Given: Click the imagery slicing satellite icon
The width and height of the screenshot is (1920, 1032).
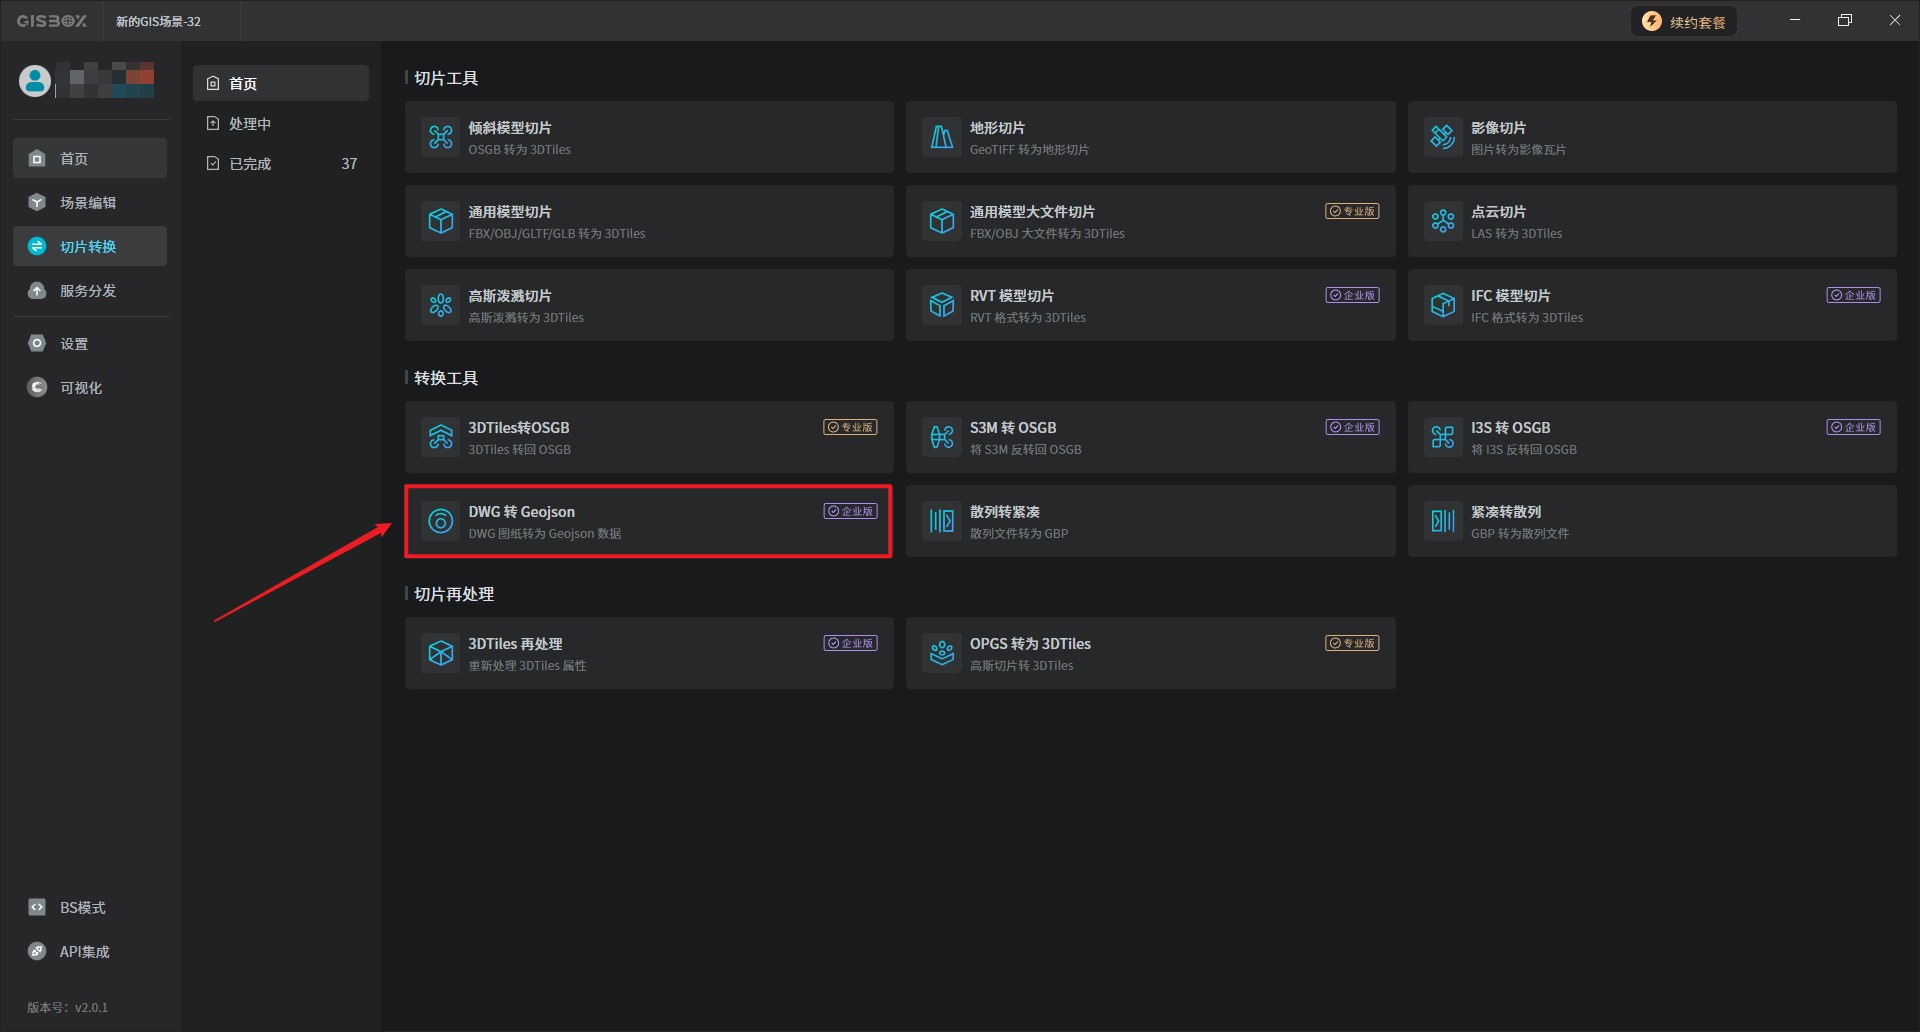Looking at the screenshot, I should (1443, 137).
